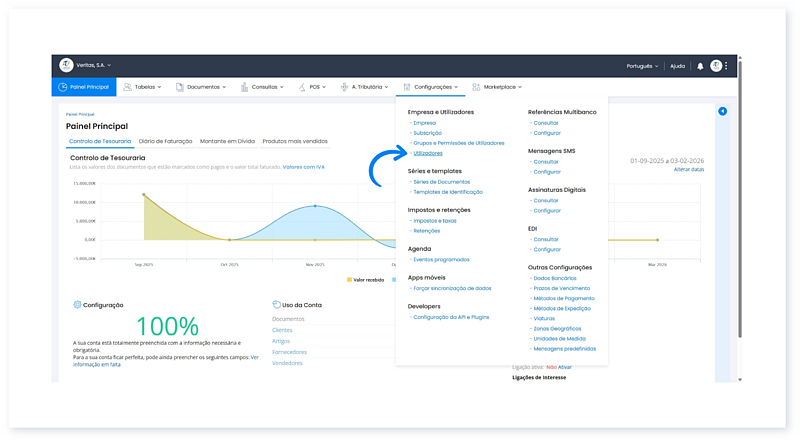The image size is (800, 442).
Task: Select Grupos e Permissões de Utilizadores
Action: pos(458,143)
